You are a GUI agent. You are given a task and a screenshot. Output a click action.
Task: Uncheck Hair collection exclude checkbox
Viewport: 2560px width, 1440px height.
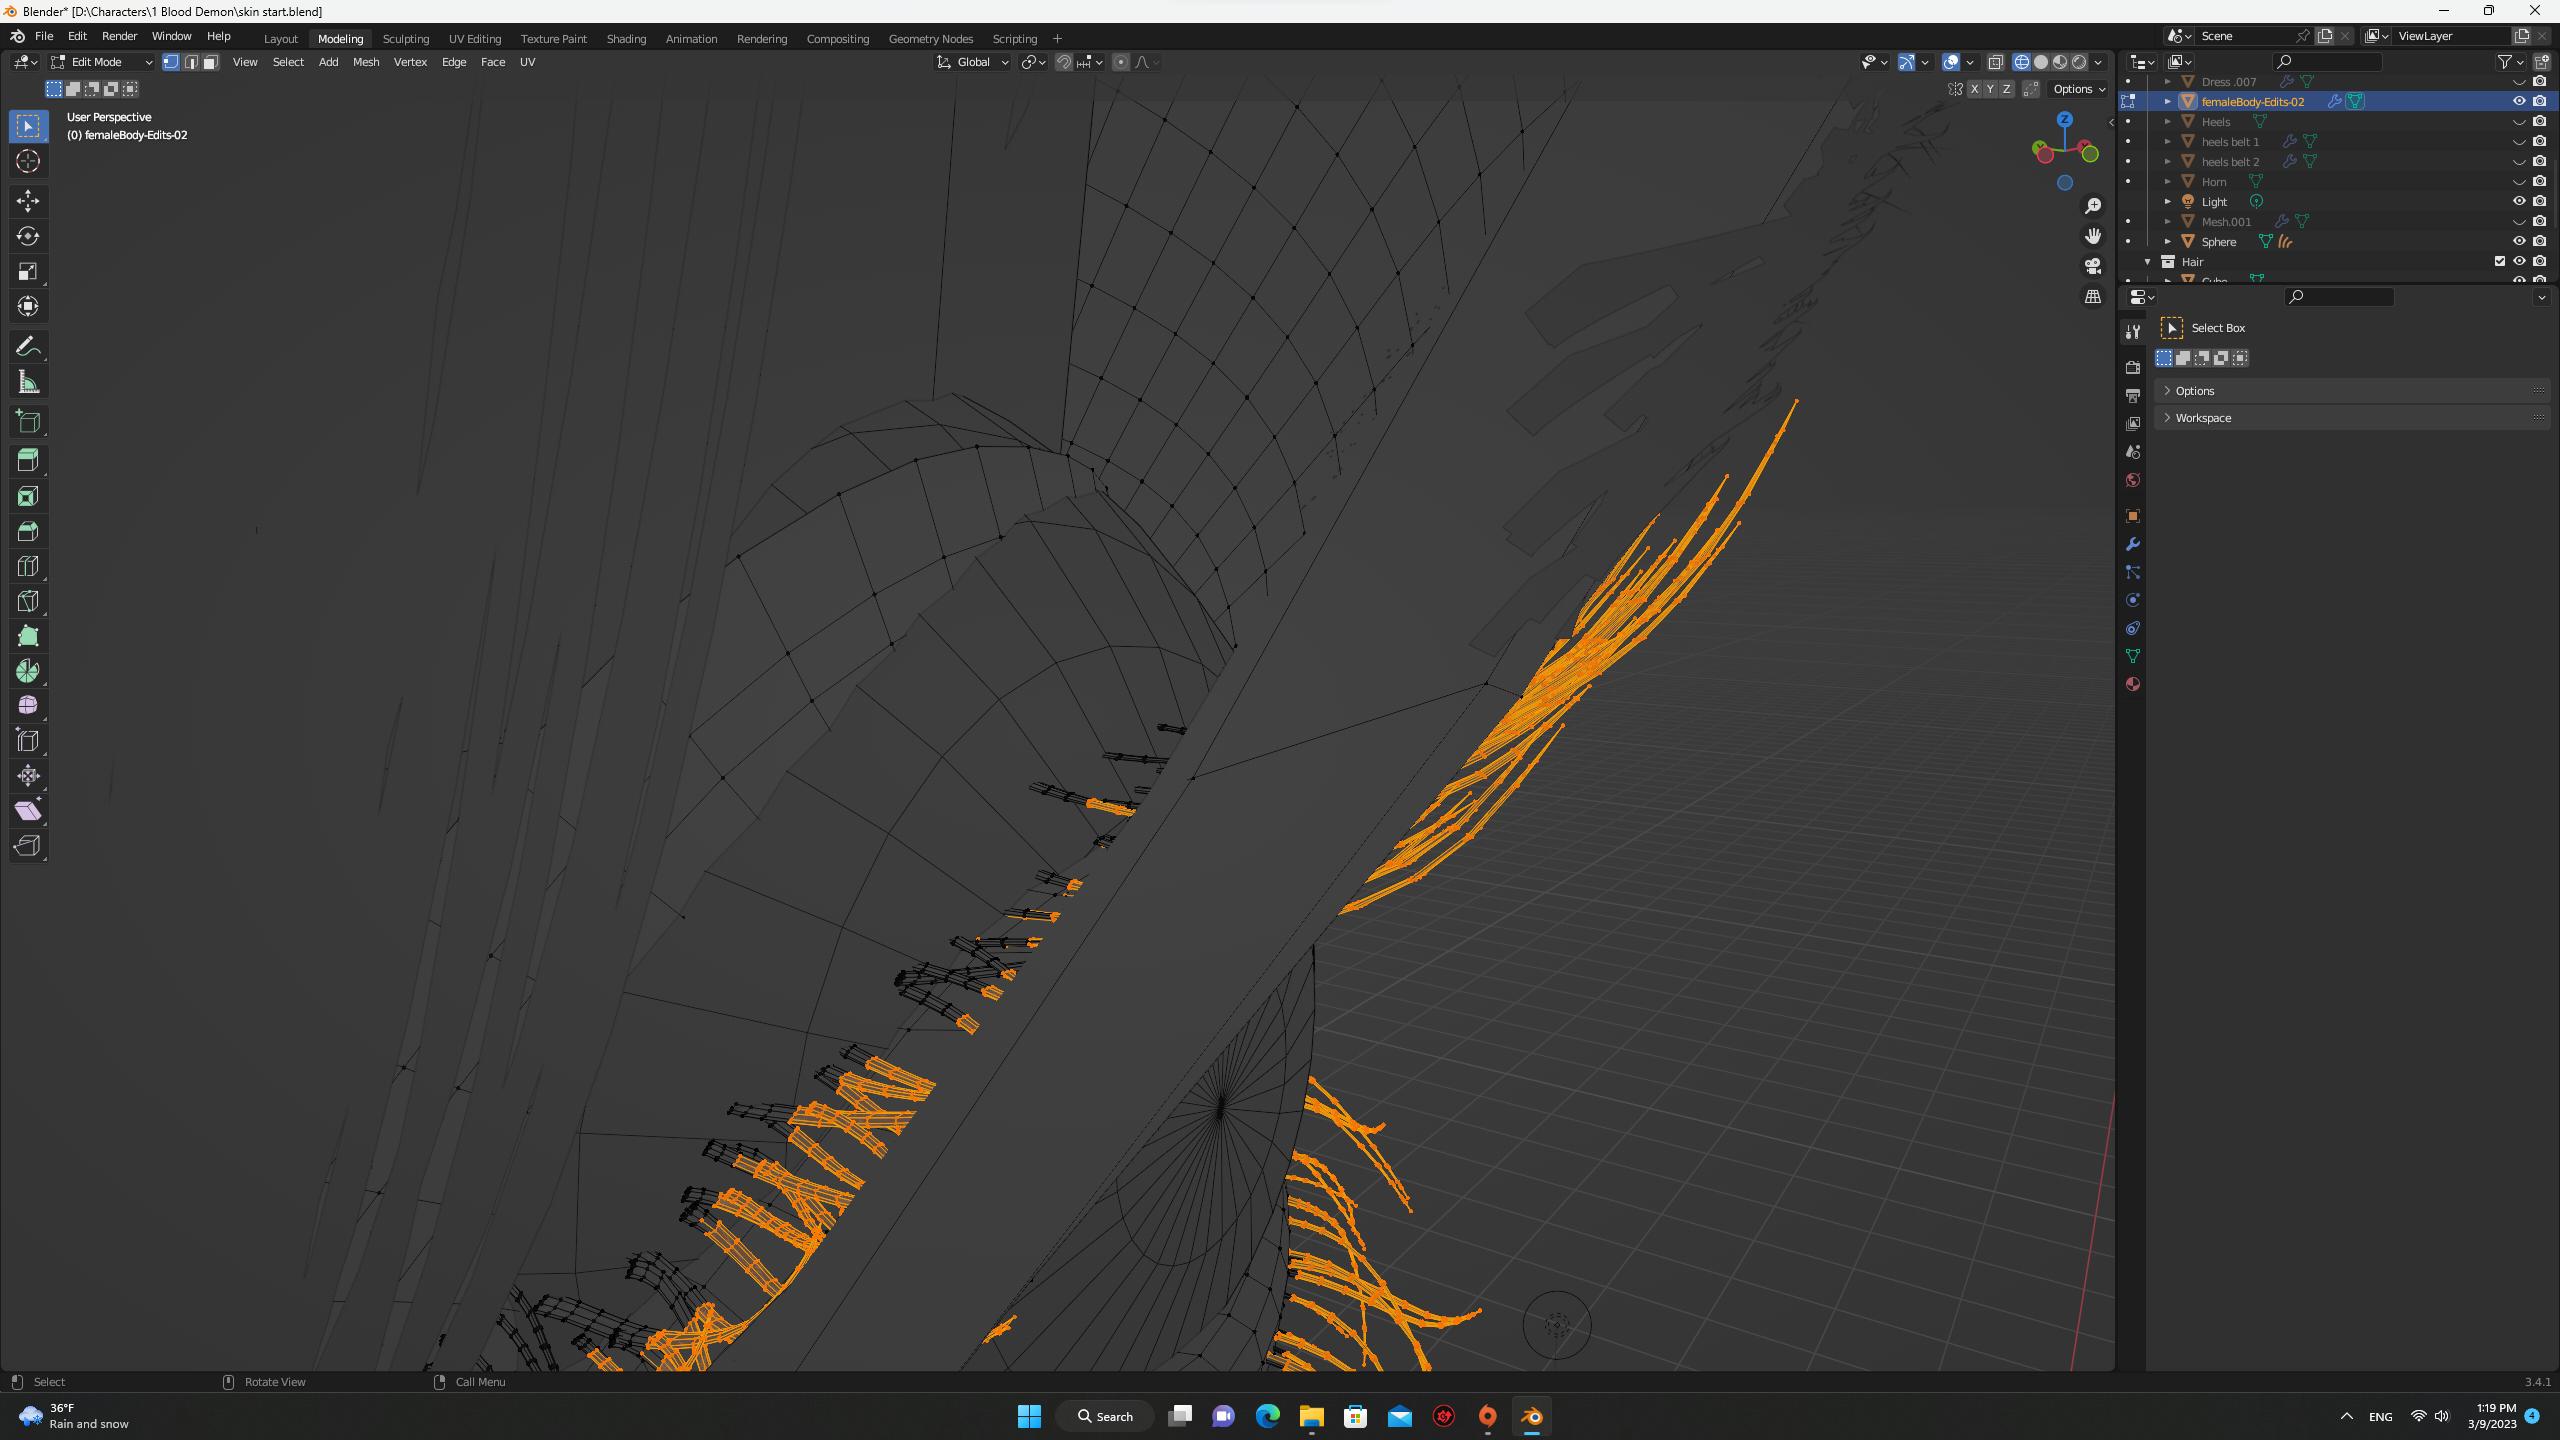[2500, 261]
